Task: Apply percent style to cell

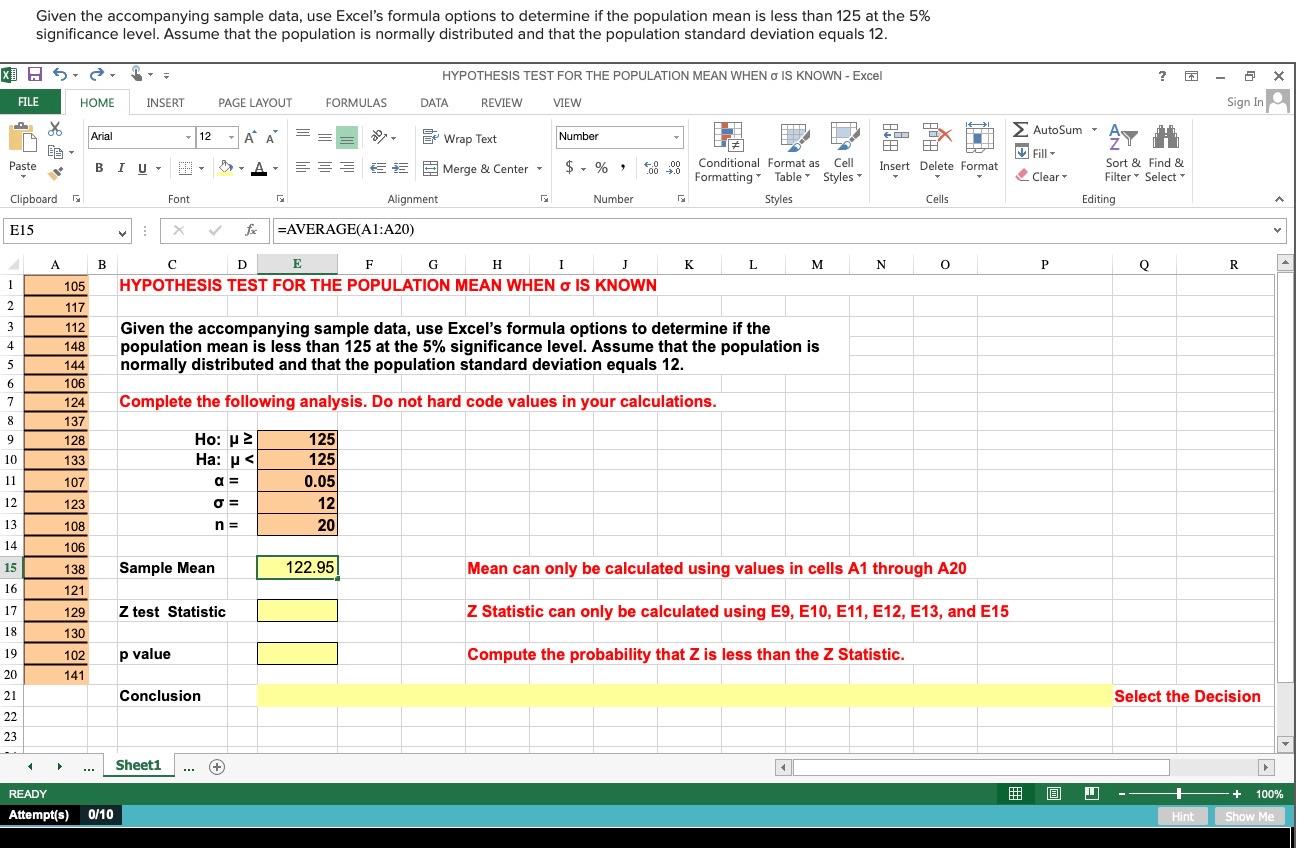Action: (601, 168)
